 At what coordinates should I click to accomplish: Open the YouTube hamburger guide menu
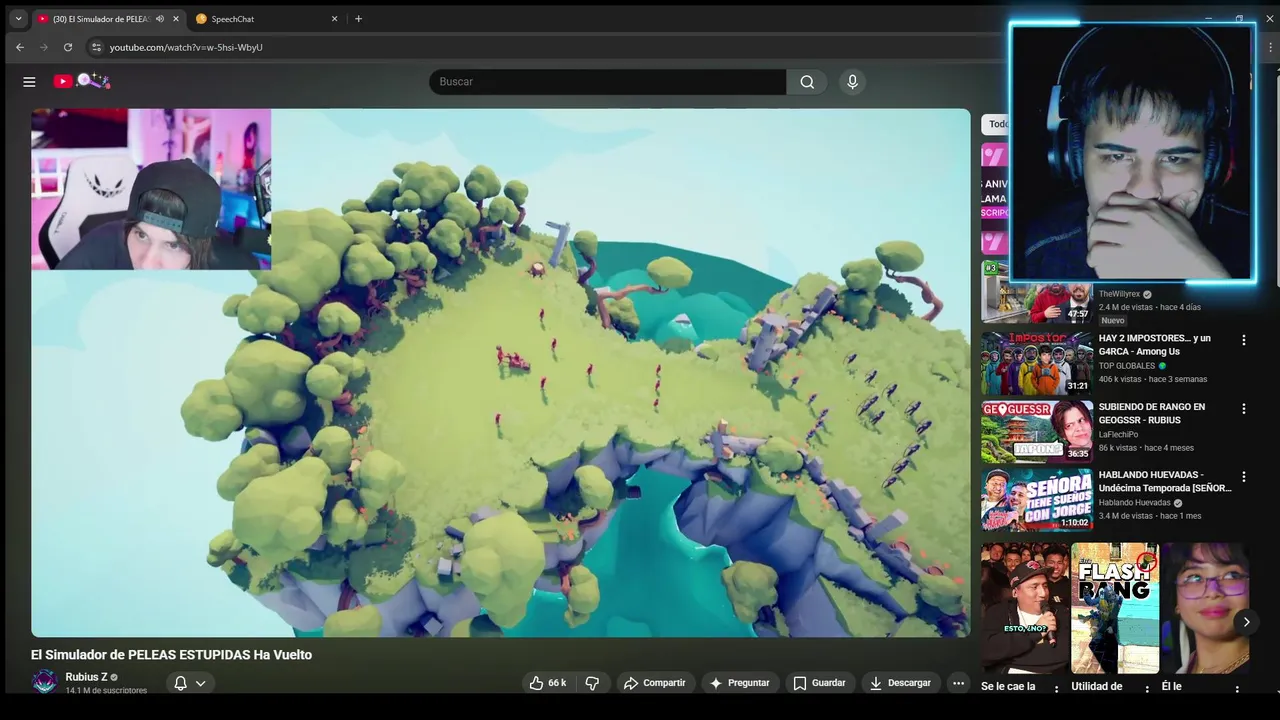[29, 82]
